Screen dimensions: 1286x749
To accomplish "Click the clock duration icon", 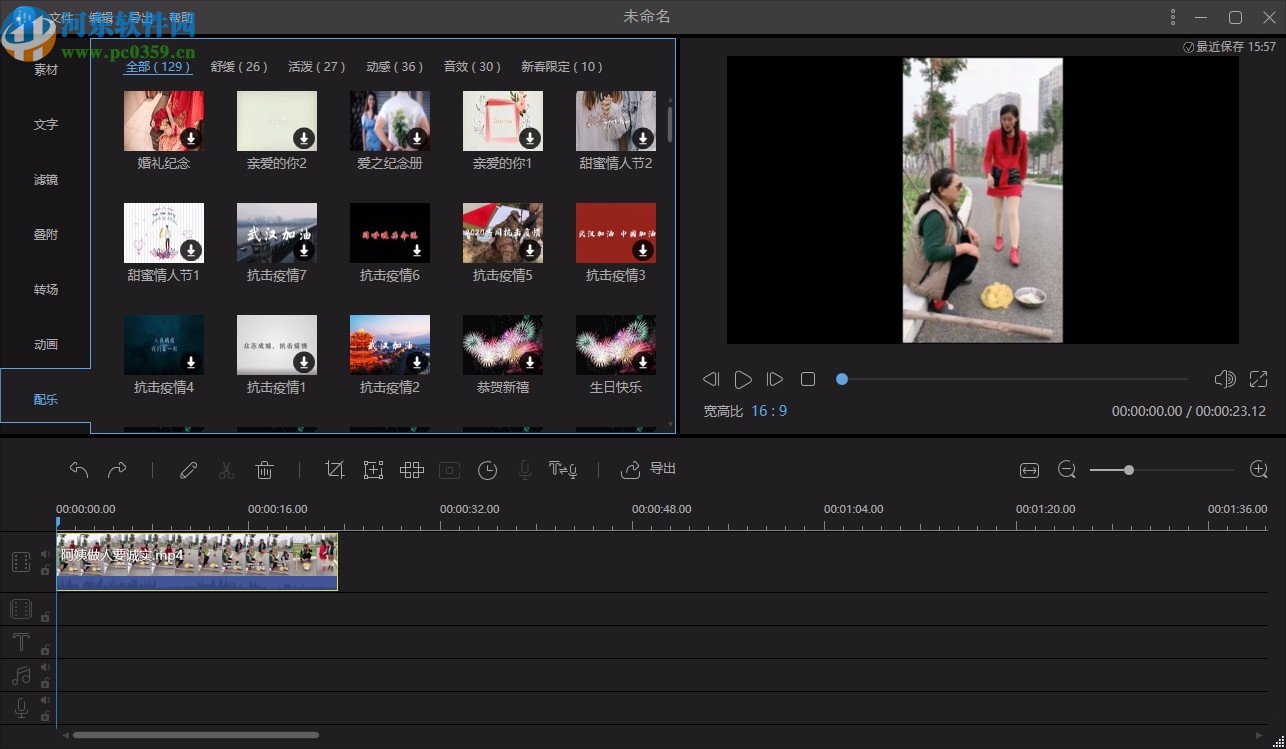I will point(487,470).
